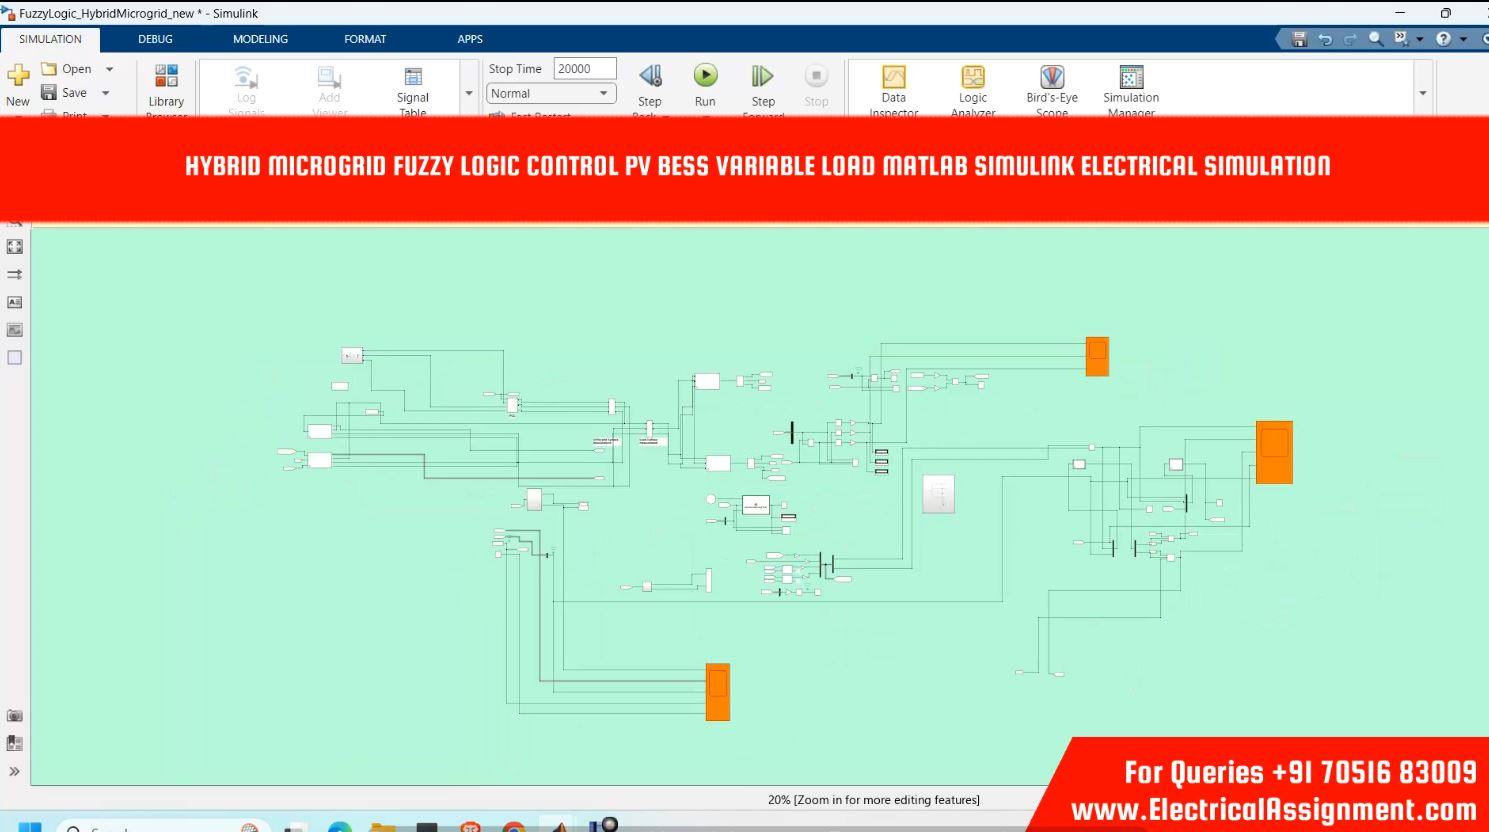Toggle sample time display arrows icon
The height and width of the screenshot is (832, 1489).
(x=15, y=274)
